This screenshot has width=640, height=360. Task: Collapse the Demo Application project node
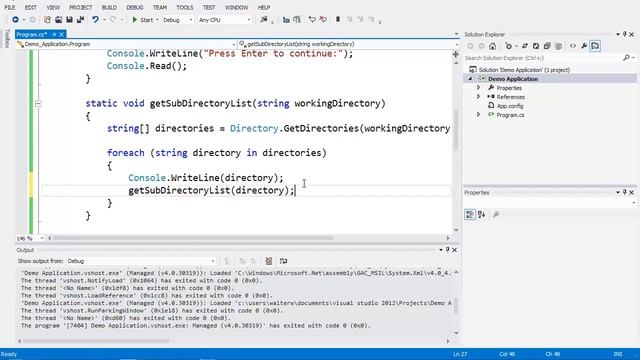tap(470, 79)
